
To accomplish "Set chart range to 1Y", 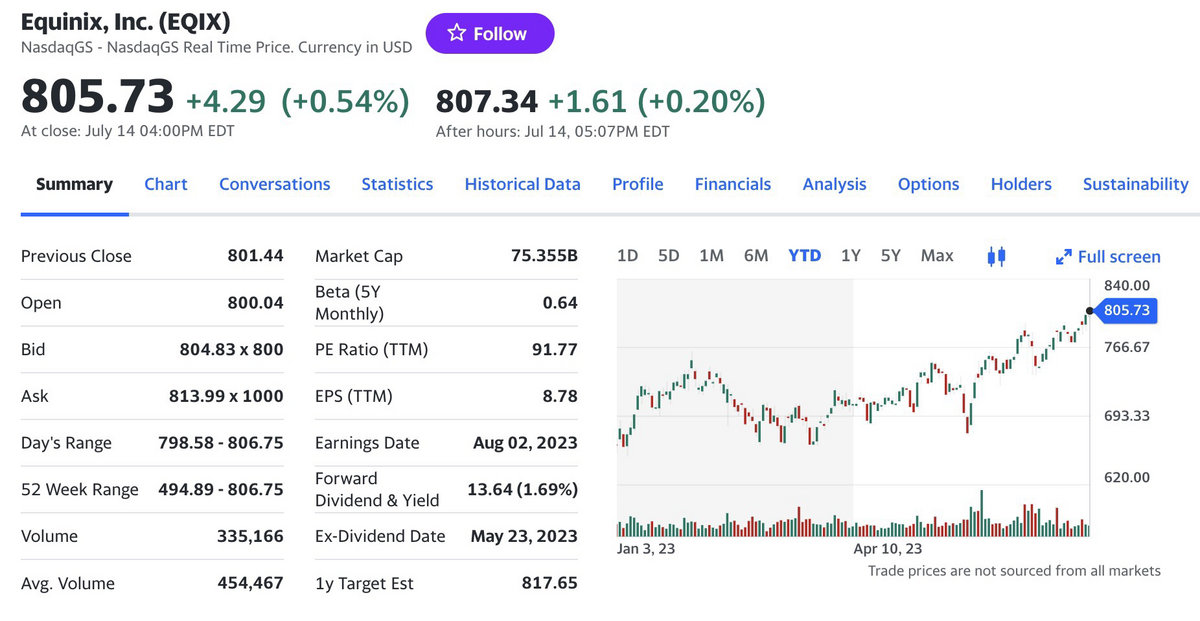I will coord(851,255).
